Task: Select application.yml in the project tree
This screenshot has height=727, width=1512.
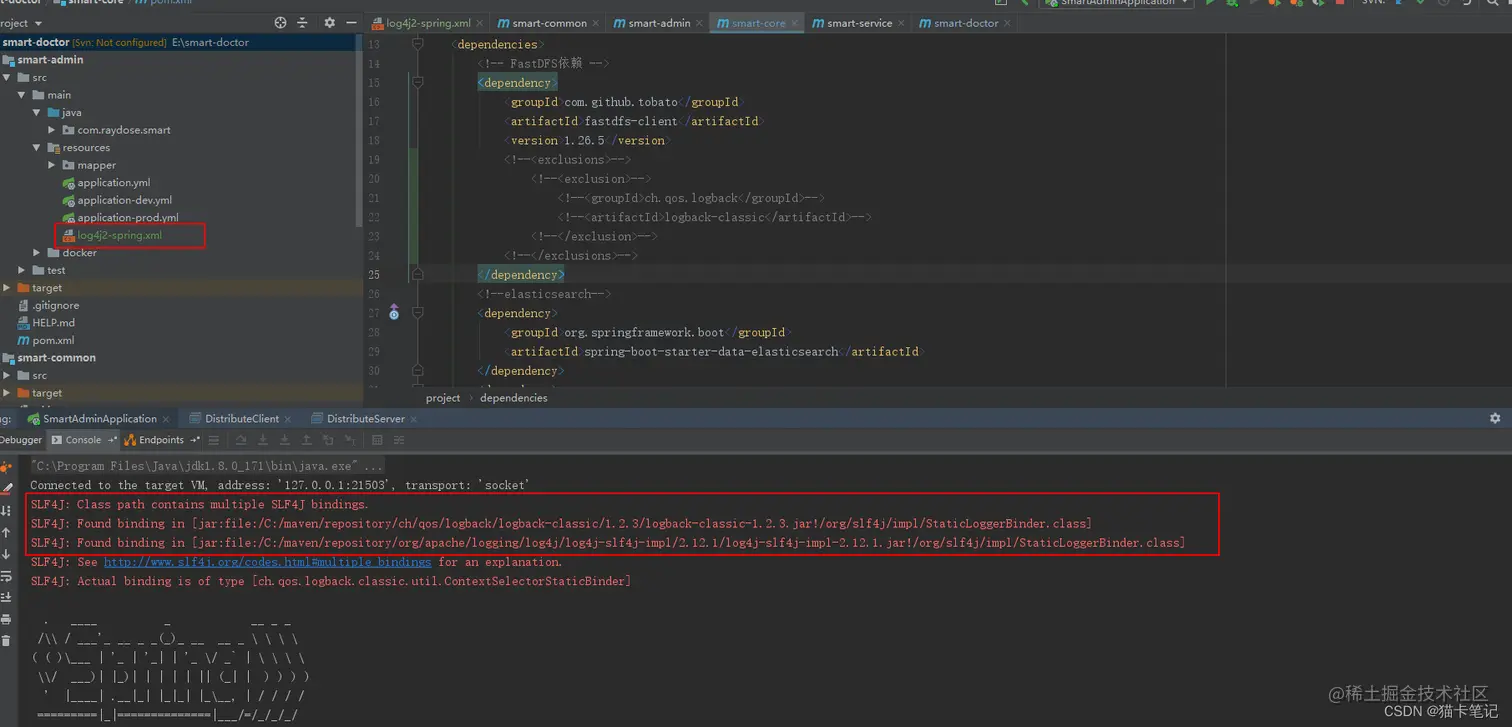Action: tap(106, 182)
